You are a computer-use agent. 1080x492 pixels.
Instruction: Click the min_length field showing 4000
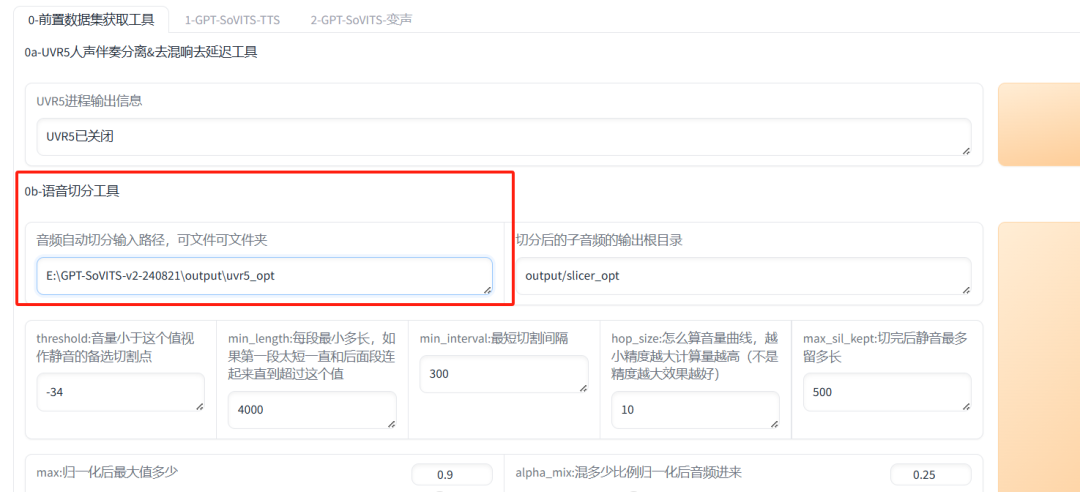tap(312, 409)
